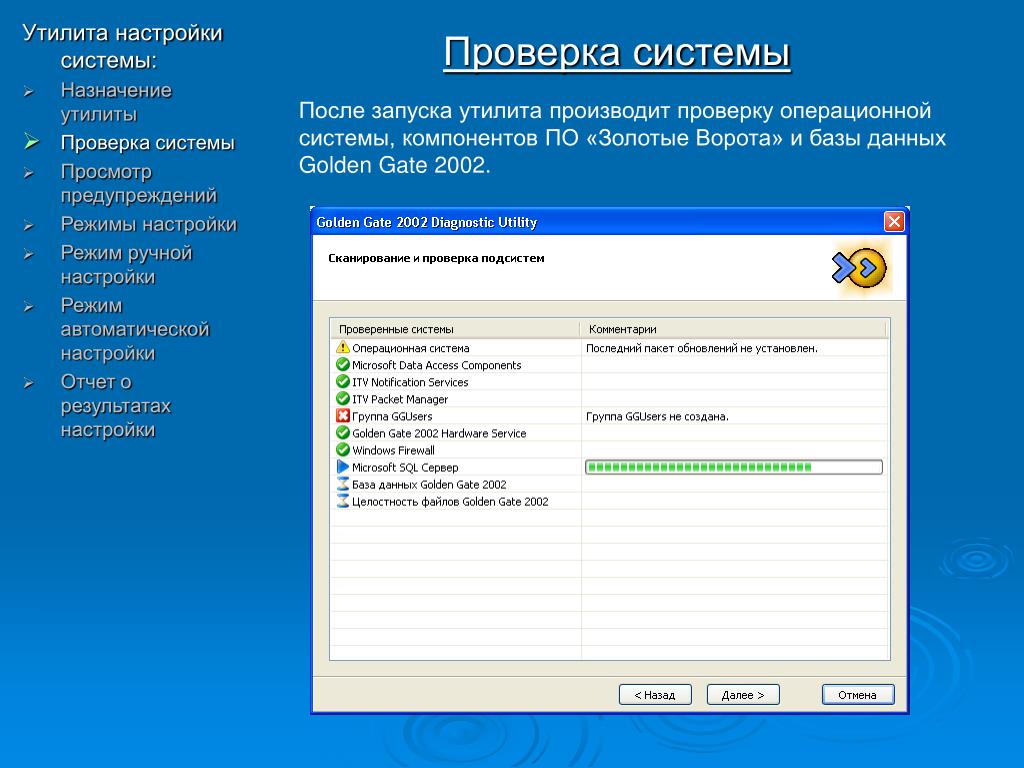1024x768 pixels.
Task: Select the Microsoft Data Access Components row
Action: 437,365
